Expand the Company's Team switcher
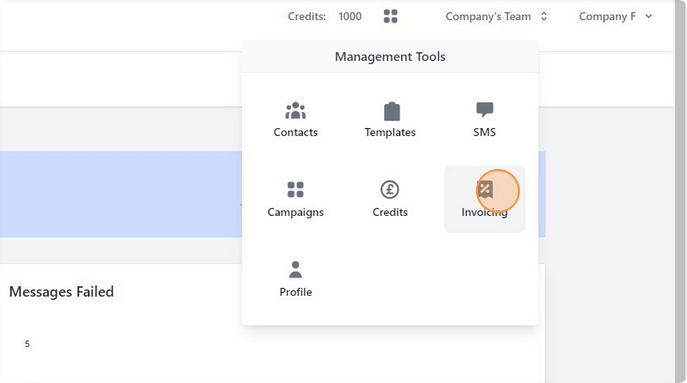 click(496, 17)
